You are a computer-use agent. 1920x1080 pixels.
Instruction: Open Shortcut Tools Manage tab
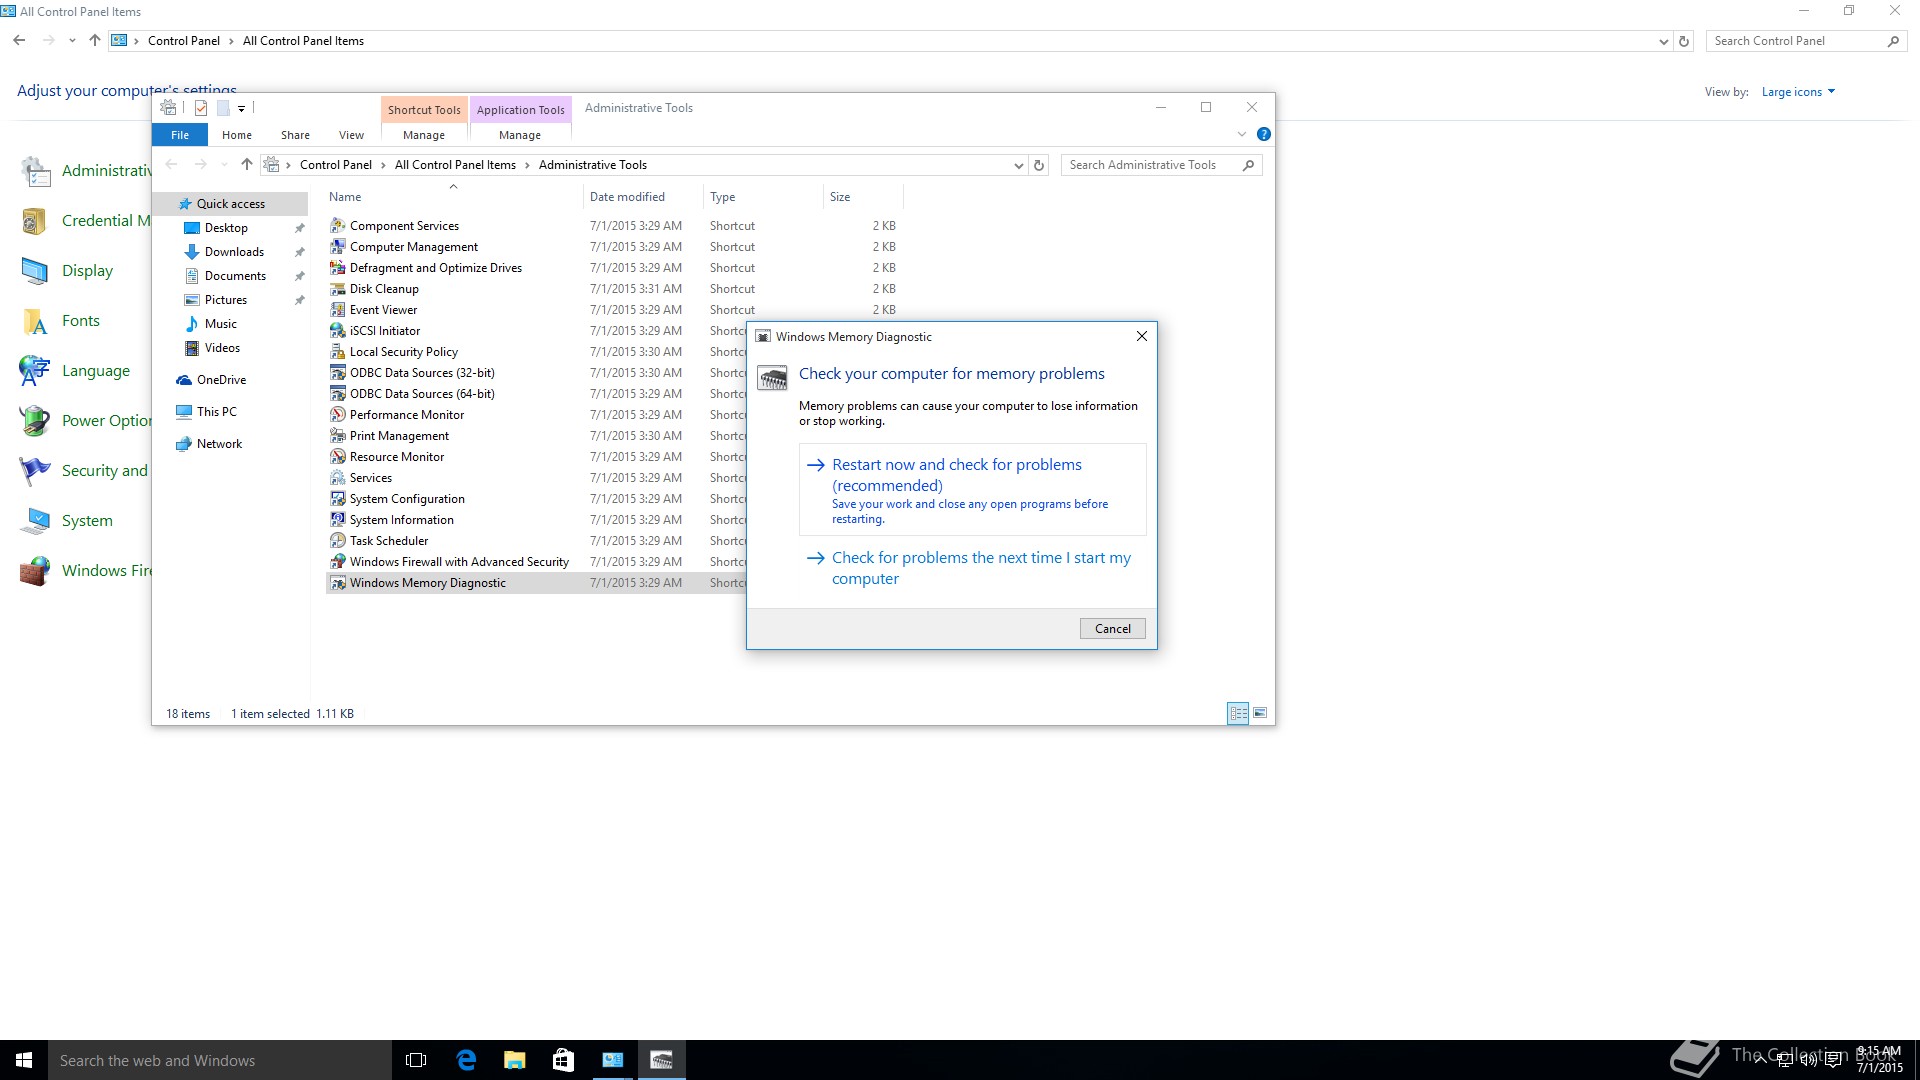pos(424,135)
